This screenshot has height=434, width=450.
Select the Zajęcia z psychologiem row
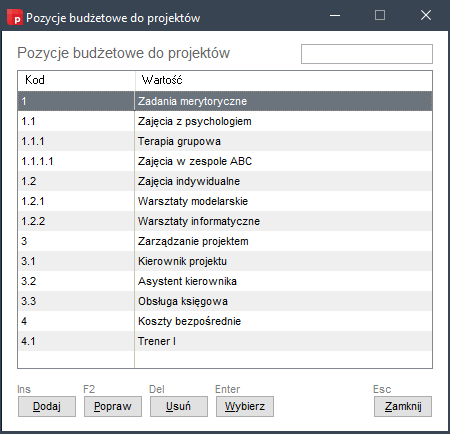[x=225, y=121]
